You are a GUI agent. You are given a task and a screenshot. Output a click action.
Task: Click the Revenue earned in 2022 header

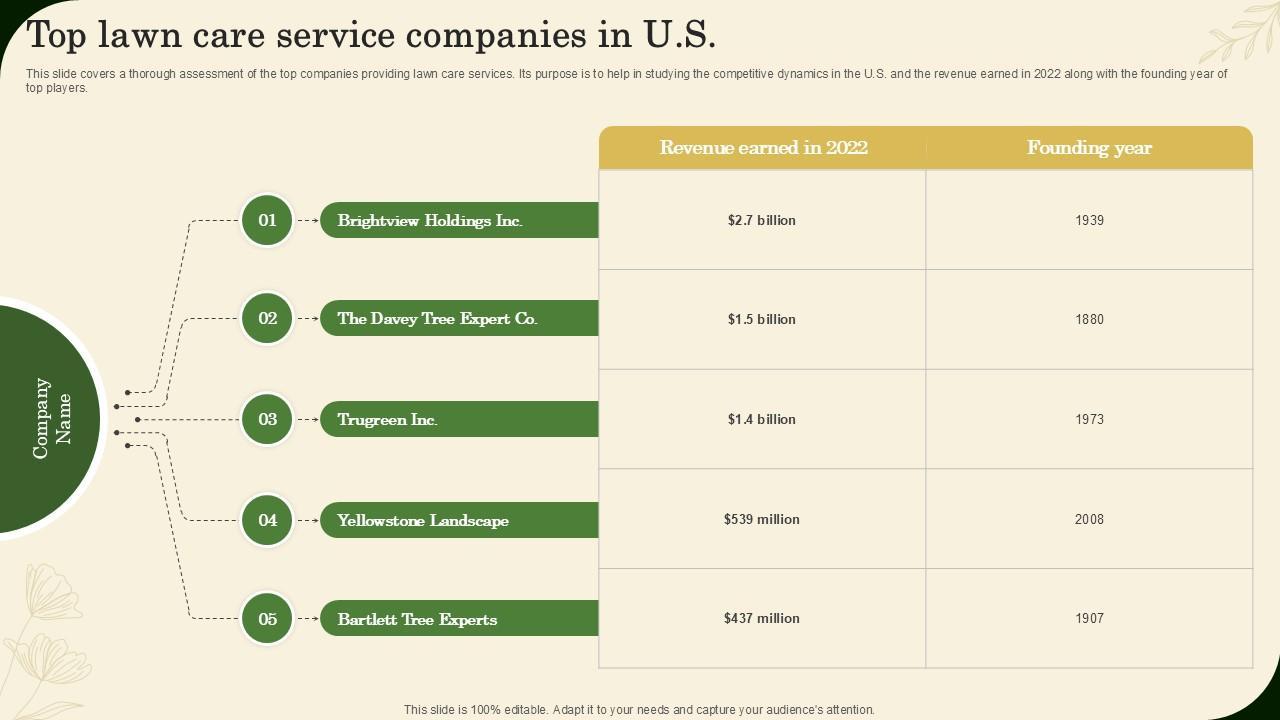pyautogui.click(x=763, y=148)
